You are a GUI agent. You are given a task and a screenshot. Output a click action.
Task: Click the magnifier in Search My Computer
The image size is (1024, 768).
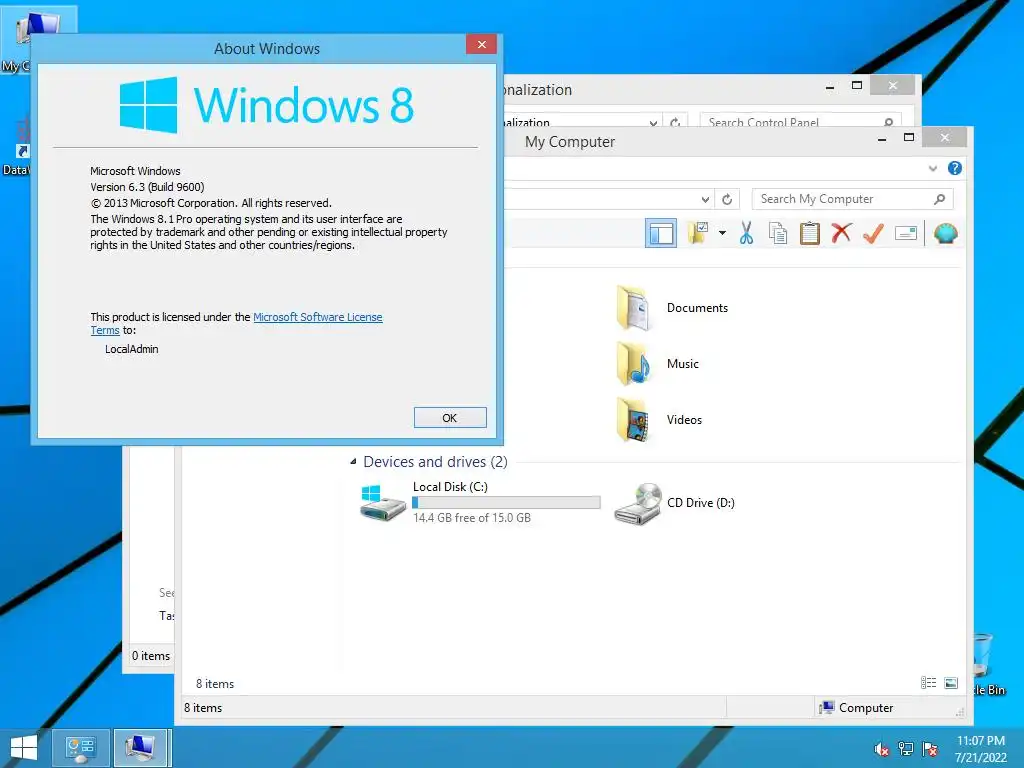click(x=940, y=199)
